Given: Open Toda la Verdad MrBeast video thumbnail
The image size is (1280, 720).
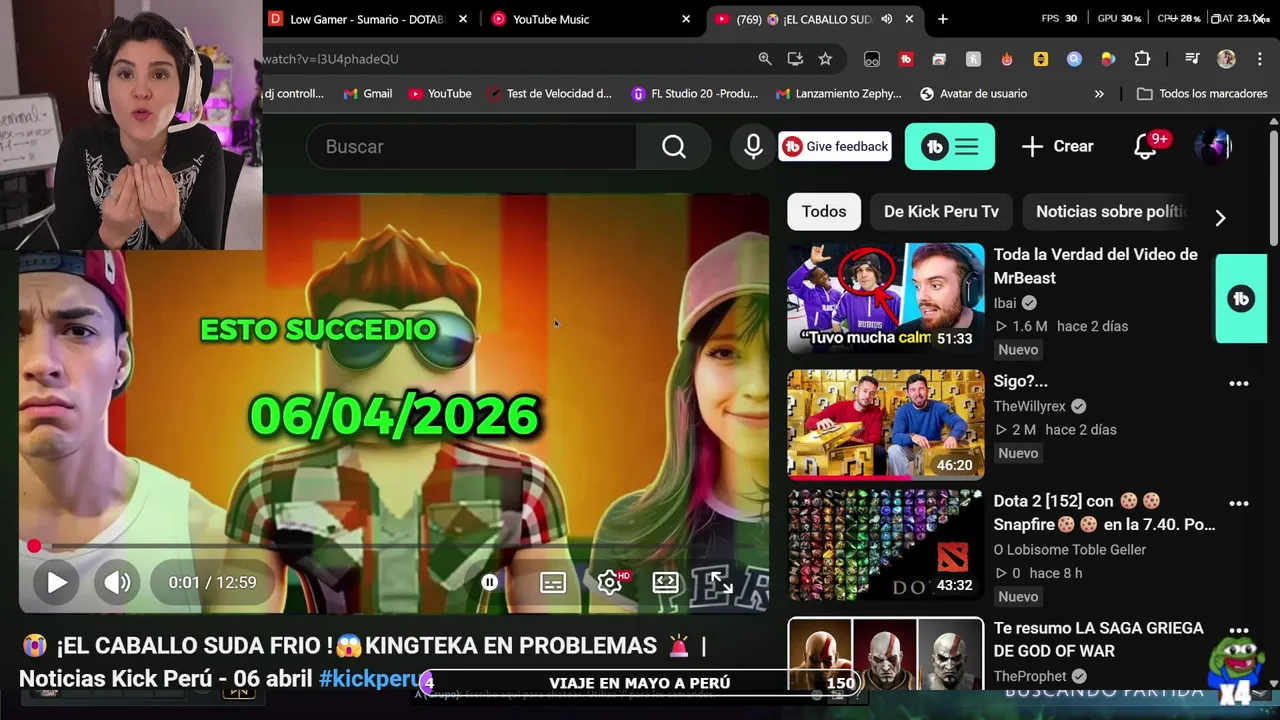Looking at the screenshot, I should click(886, 298).
